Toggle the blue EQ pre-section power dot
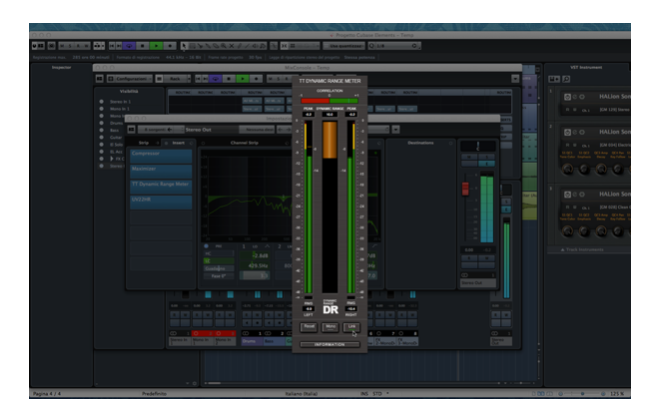668x419 pixels. pyautogui.click(x=206, y=246)
